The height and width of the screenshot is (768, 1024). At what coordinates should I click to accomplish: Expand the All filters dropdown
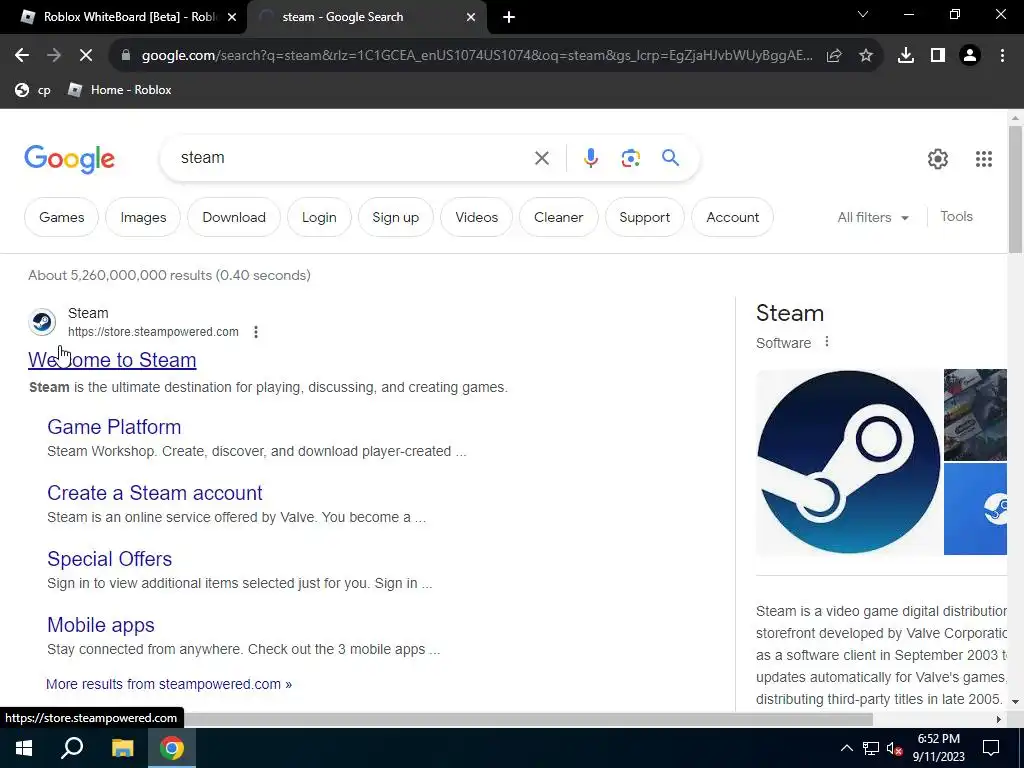(x=873, y=217)
